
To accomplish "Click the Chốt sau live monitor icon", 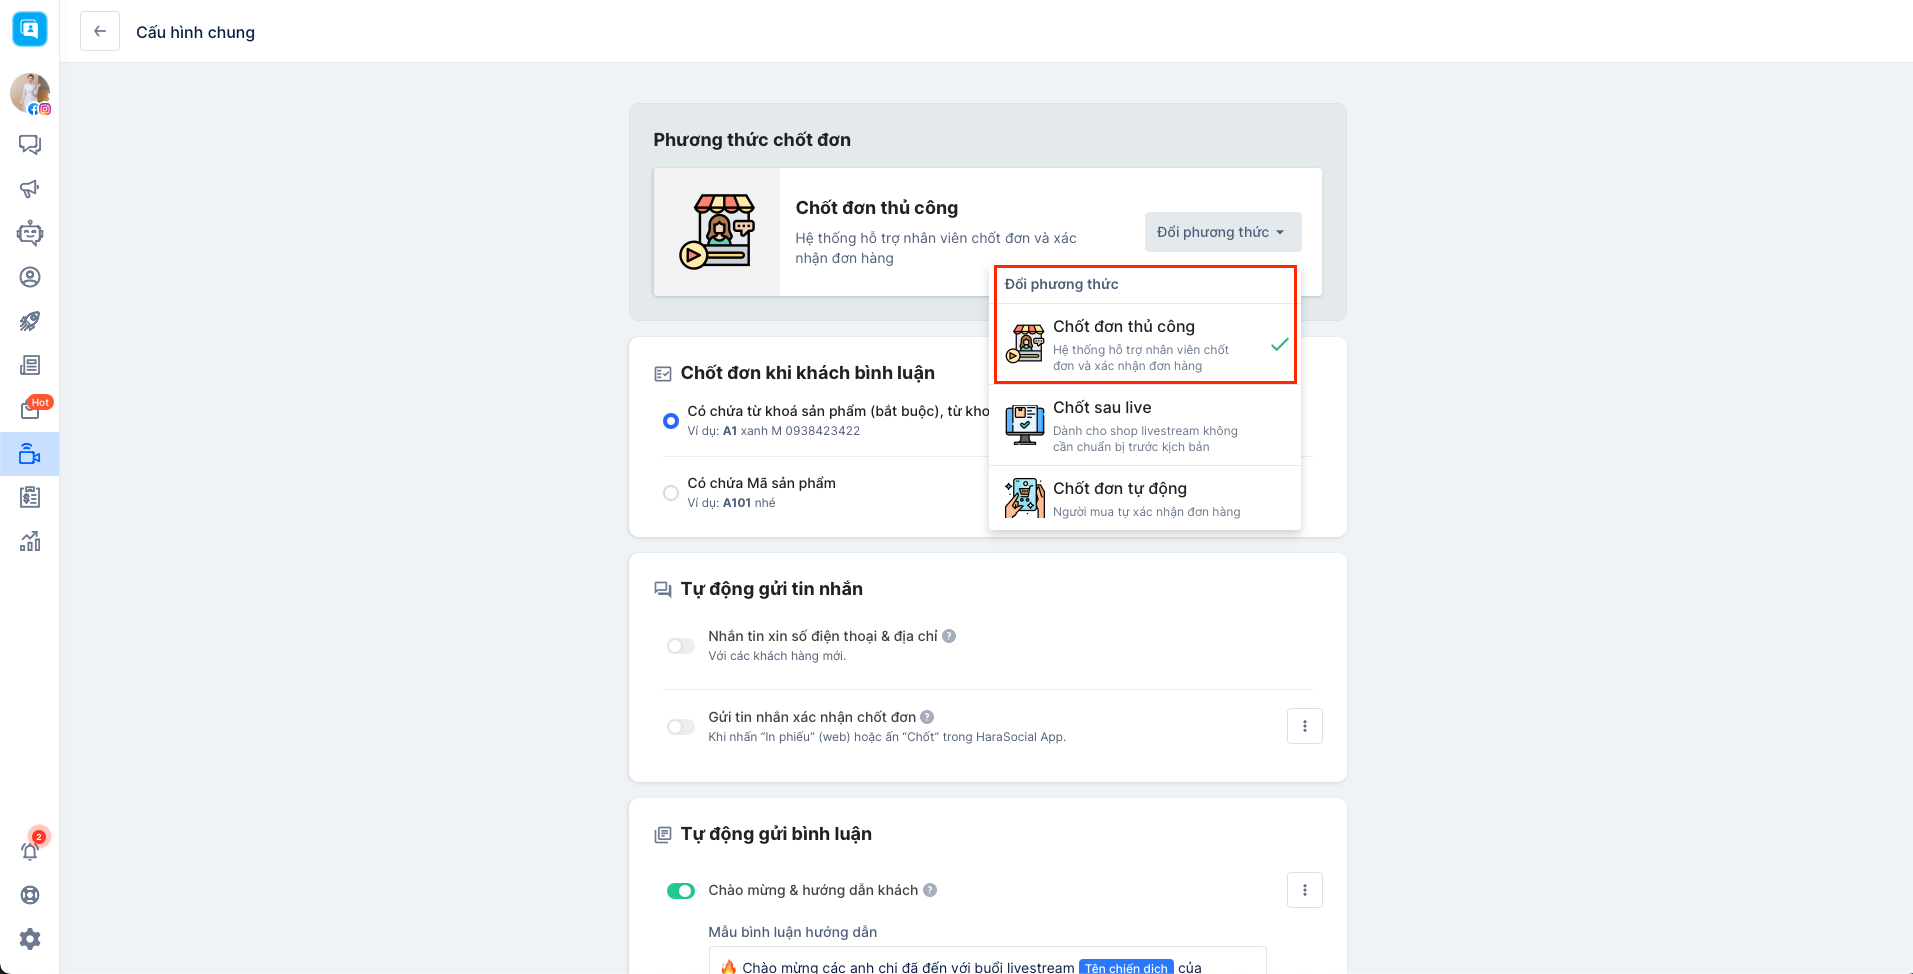I will pos(1025,425).
